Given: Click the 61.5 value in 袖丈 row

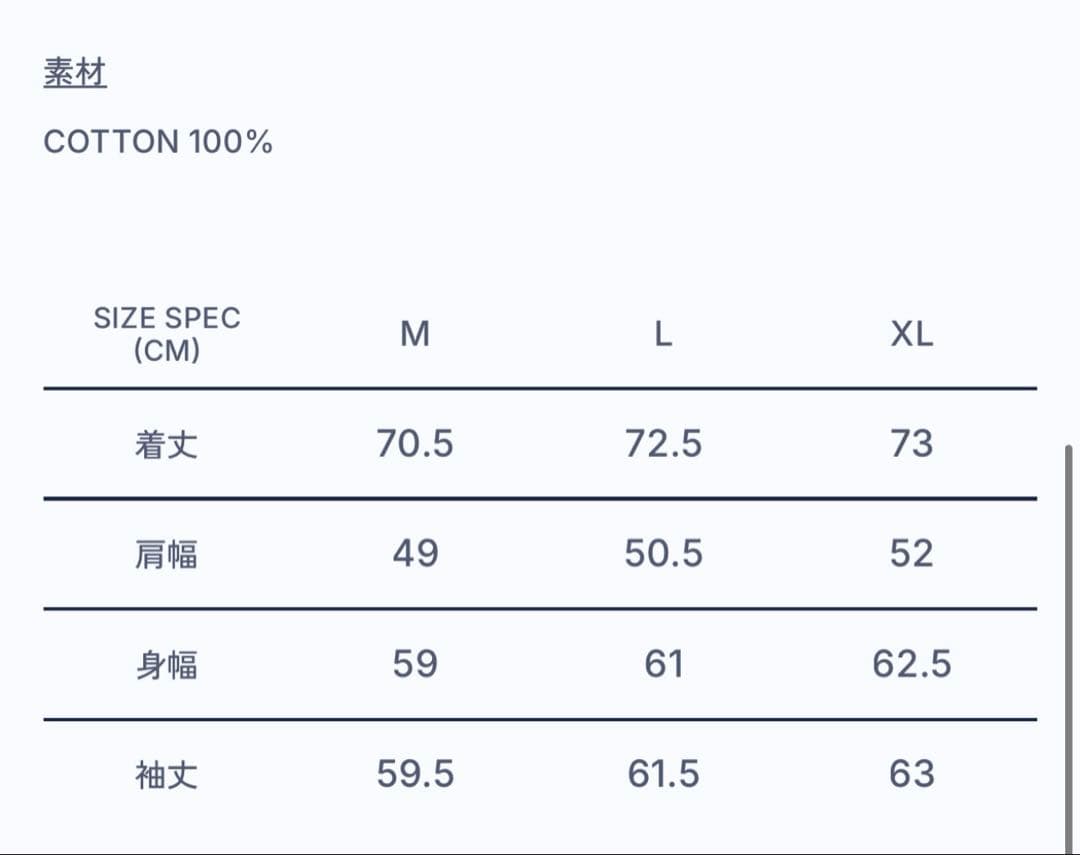Looking at the screenshot, I should click(663, 773).
